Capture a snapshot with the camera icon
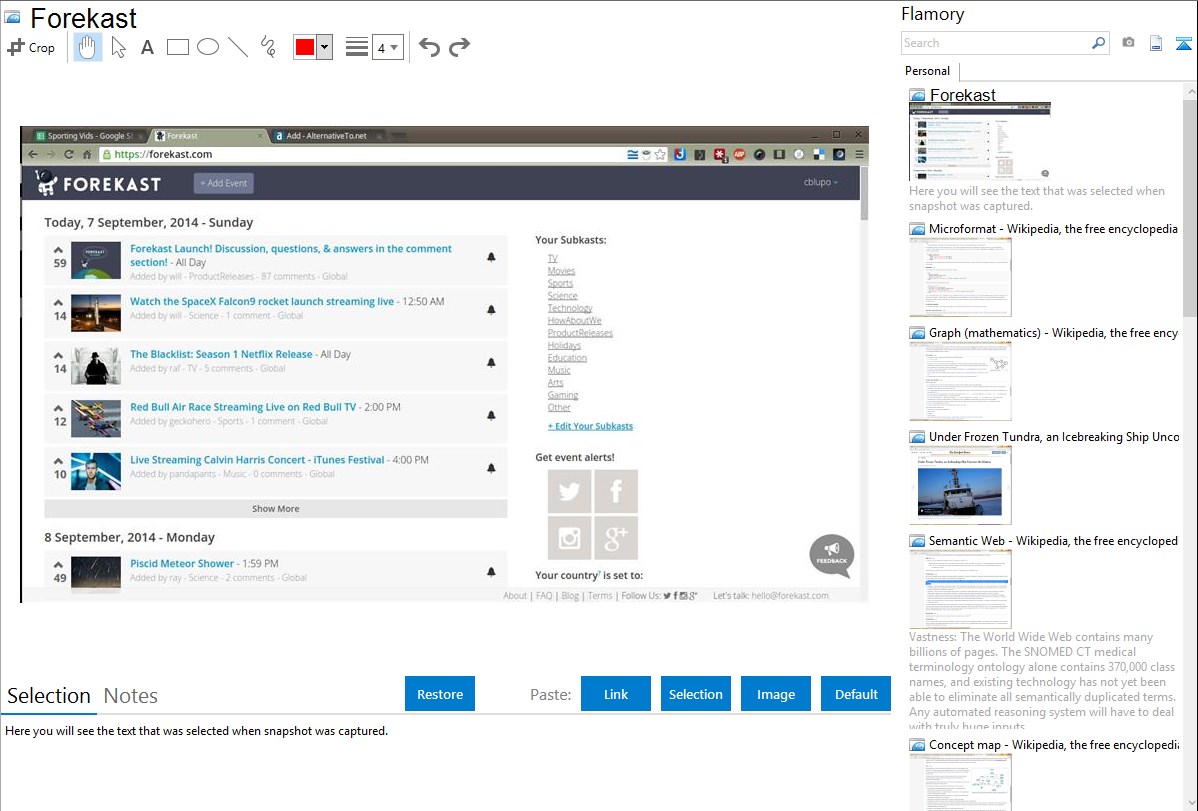1198x811 pixels. tap(1128, 43)
